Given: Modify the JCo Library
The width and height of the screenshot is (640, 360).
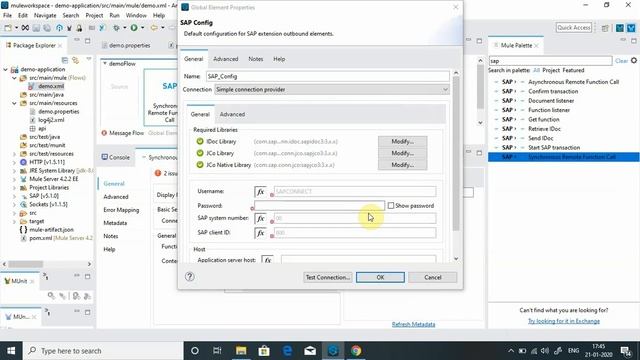Looking at the screenshot, I should pos(402,153).
